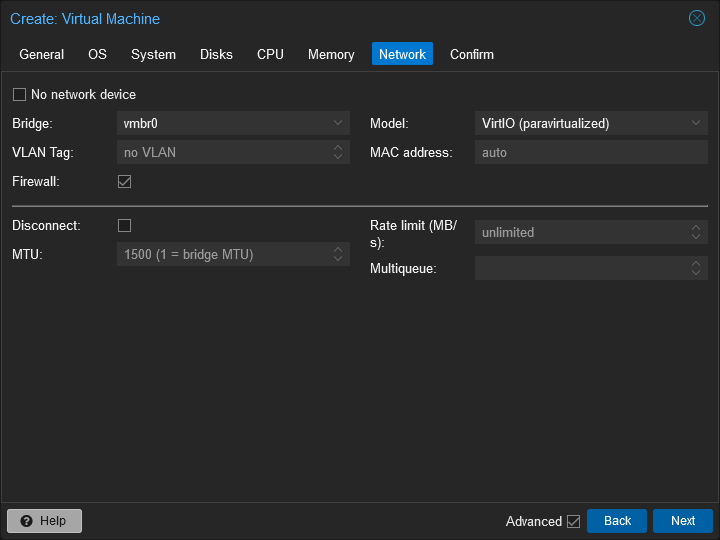Viewport: 720px width, 540px height.
Task: Close the Create Virtual Machine dialog
Action: (x=697, y=18)
